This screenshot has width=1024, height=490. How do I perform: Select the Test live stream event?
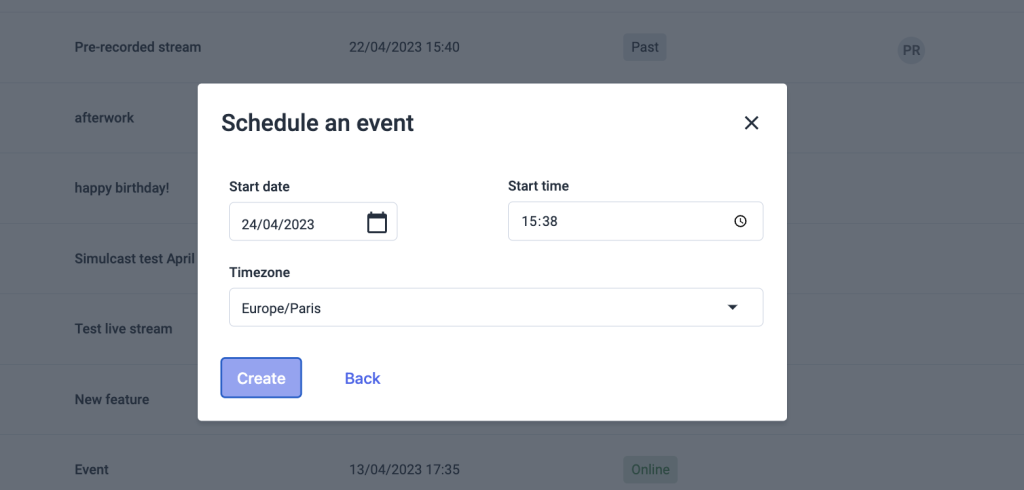(123, 328)
